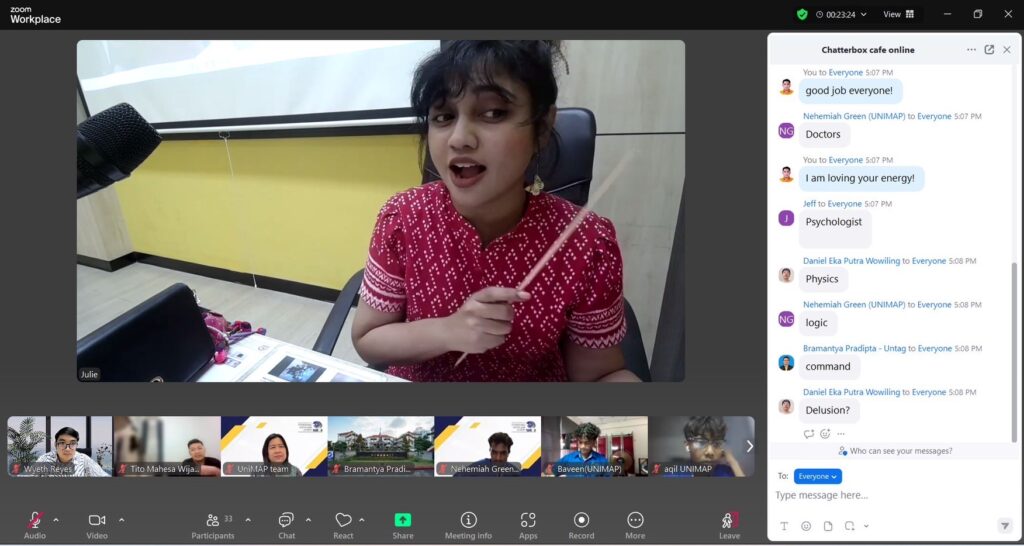This screenshot has width=1024, height=546.
Task: Click the 'good job everyone!' message
Action: coord(849,91)
